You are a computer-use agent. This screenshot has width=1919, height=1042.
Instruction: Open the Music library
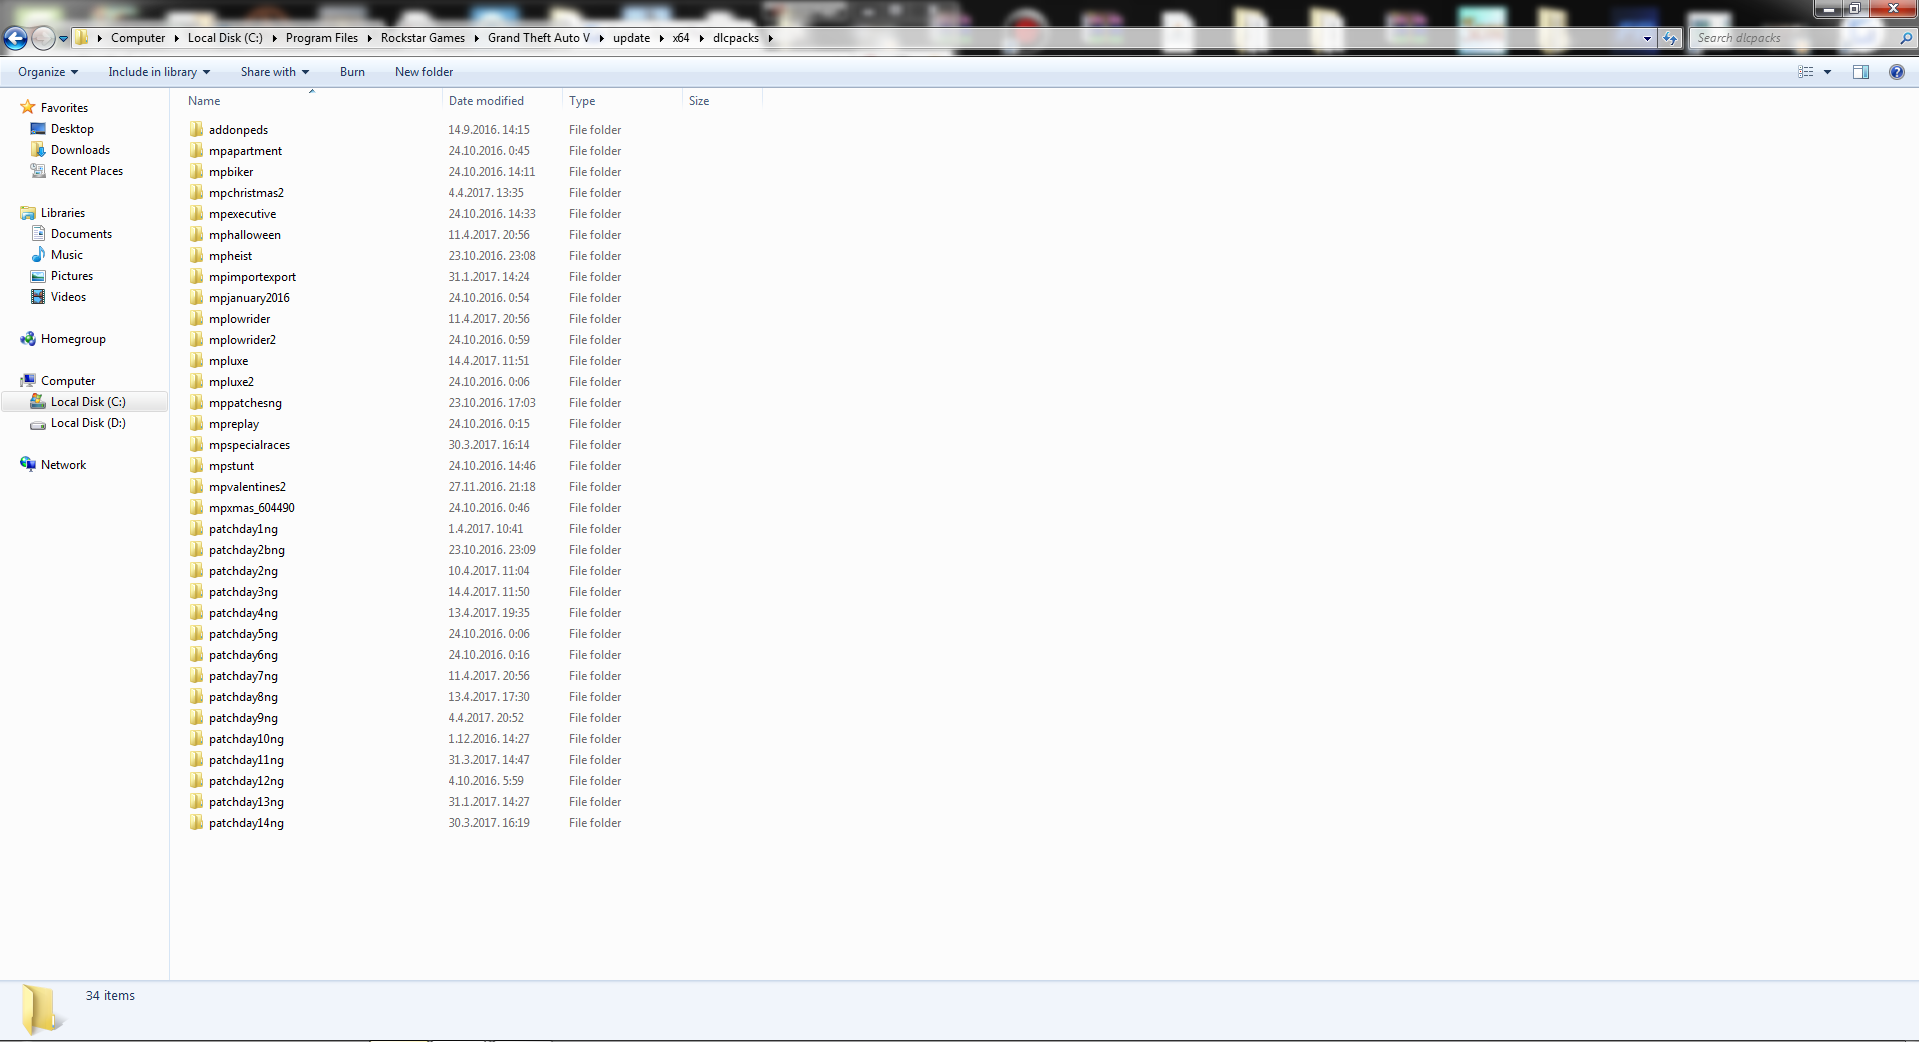click(66, 255)
